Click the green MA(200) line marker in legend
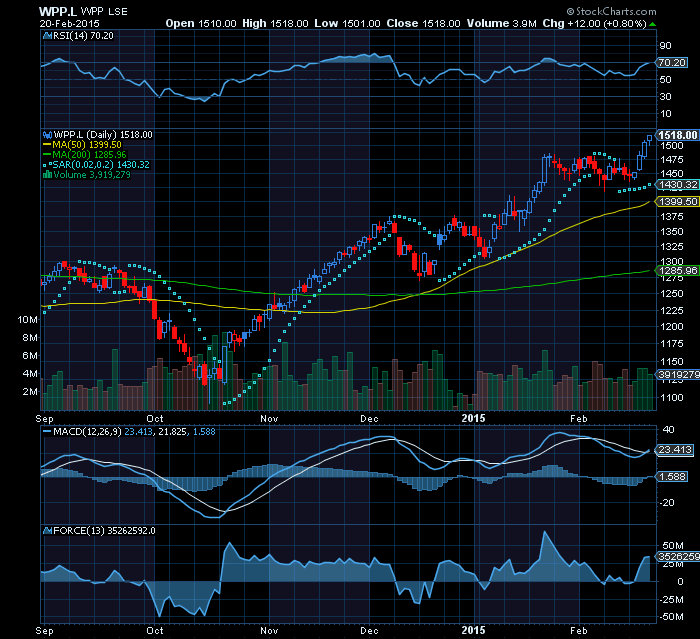The image size is (700, 639). (47, 155)
